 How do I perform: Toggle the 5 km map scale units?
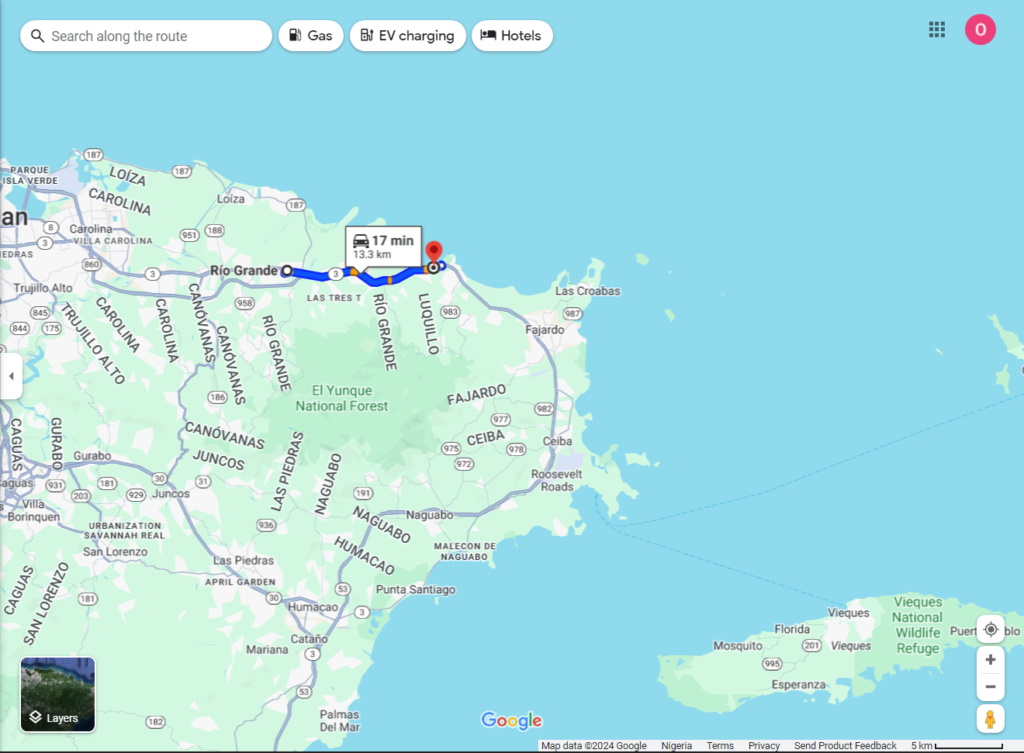[955, 746]
